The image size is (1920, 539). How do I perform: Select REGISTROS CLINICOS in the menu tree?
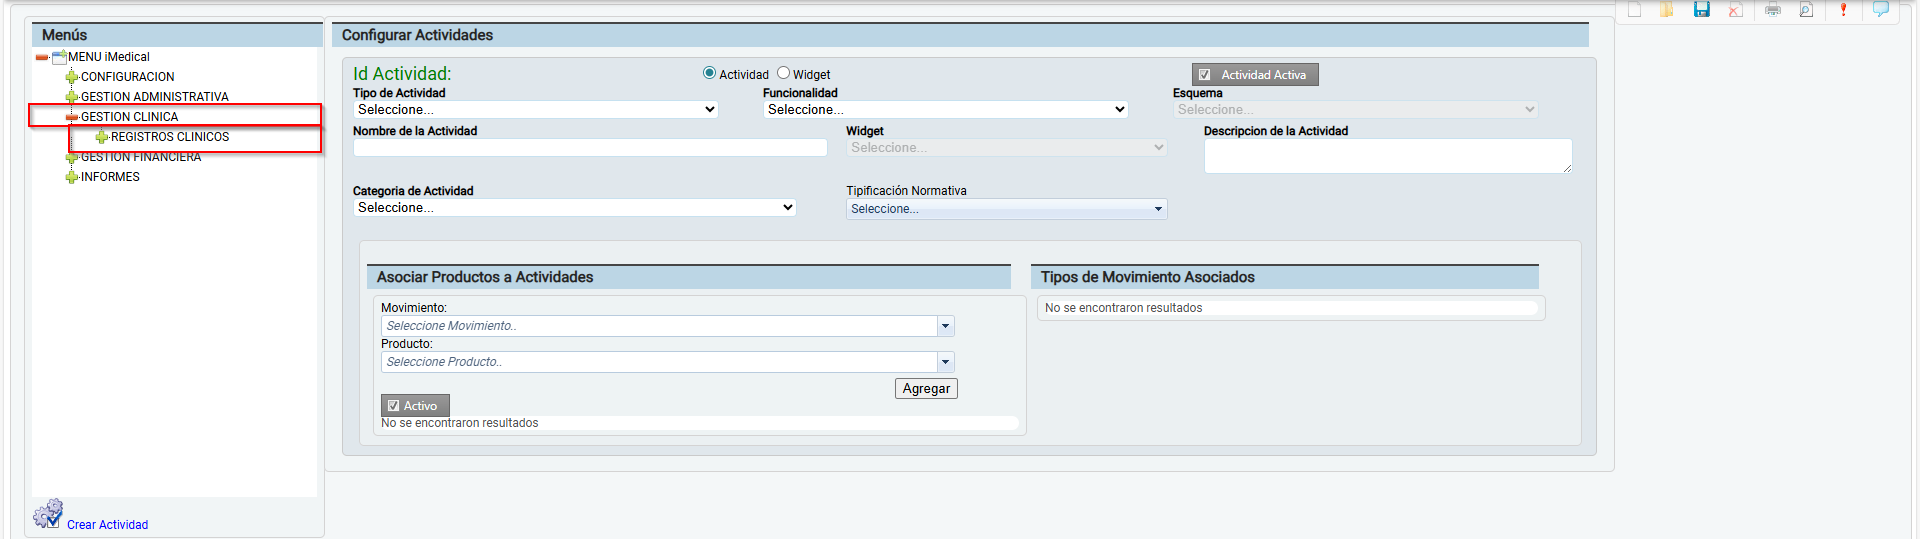pos(170,137)
